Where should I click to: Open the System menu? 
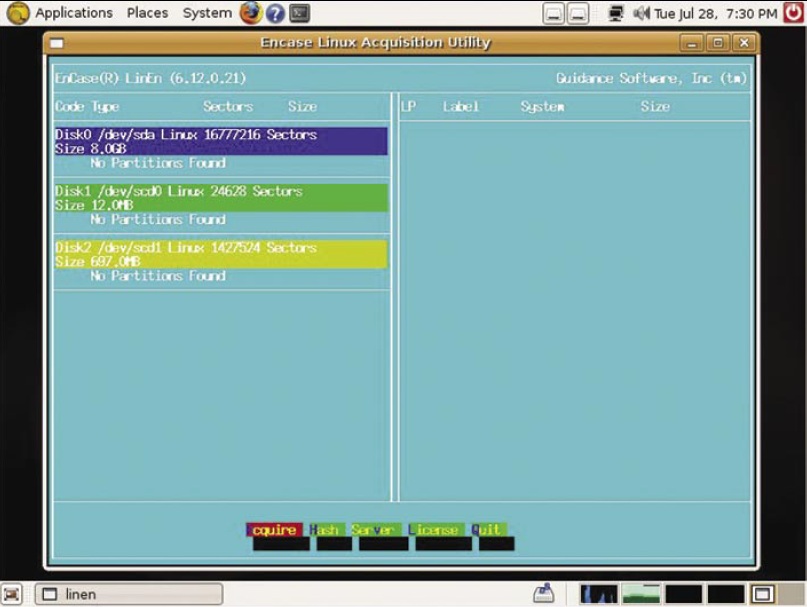[207, 13]
